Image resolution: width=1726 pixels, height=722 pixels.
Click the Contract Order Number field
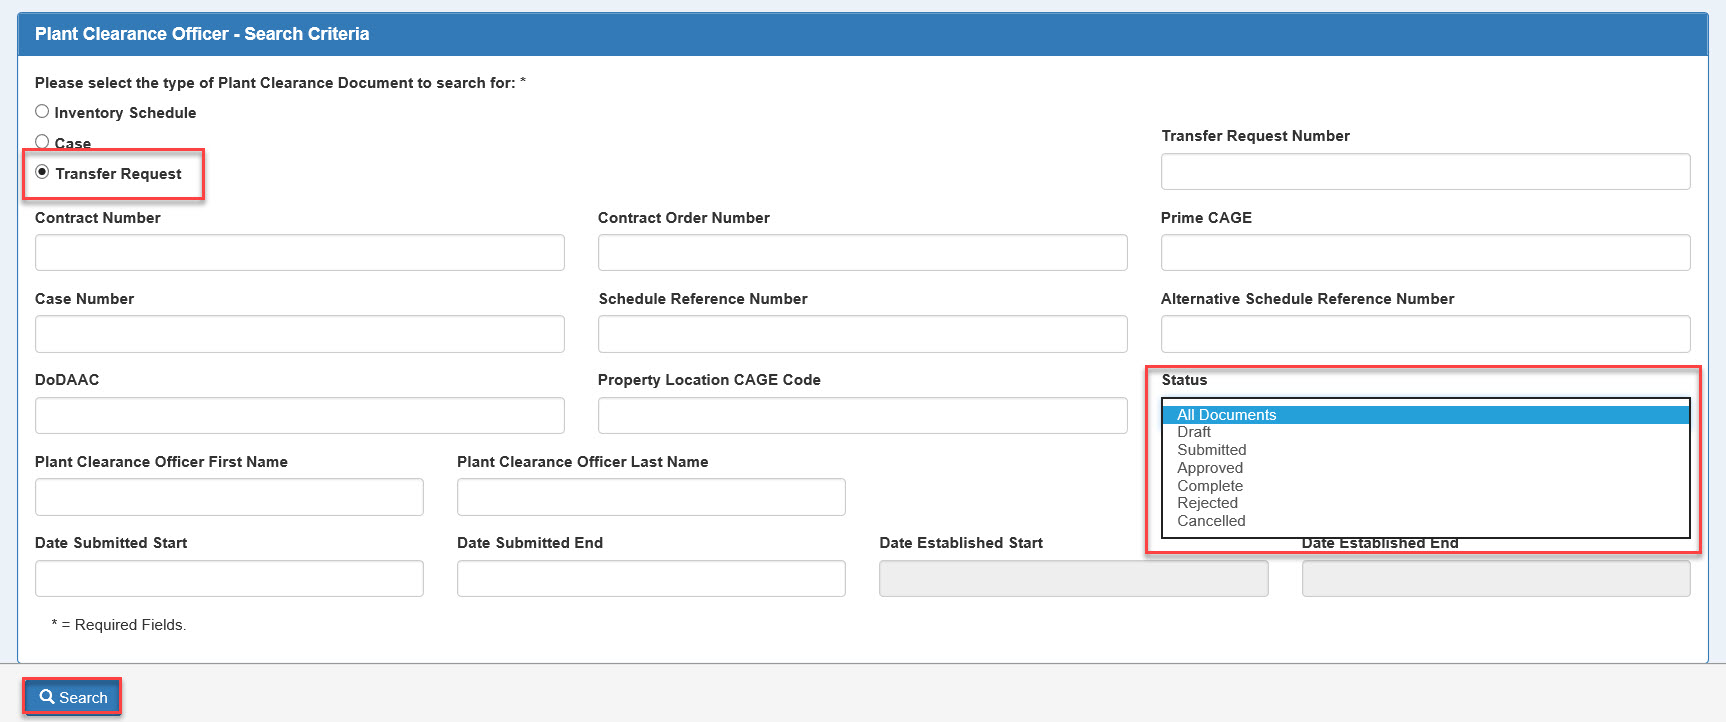(862, 253)
